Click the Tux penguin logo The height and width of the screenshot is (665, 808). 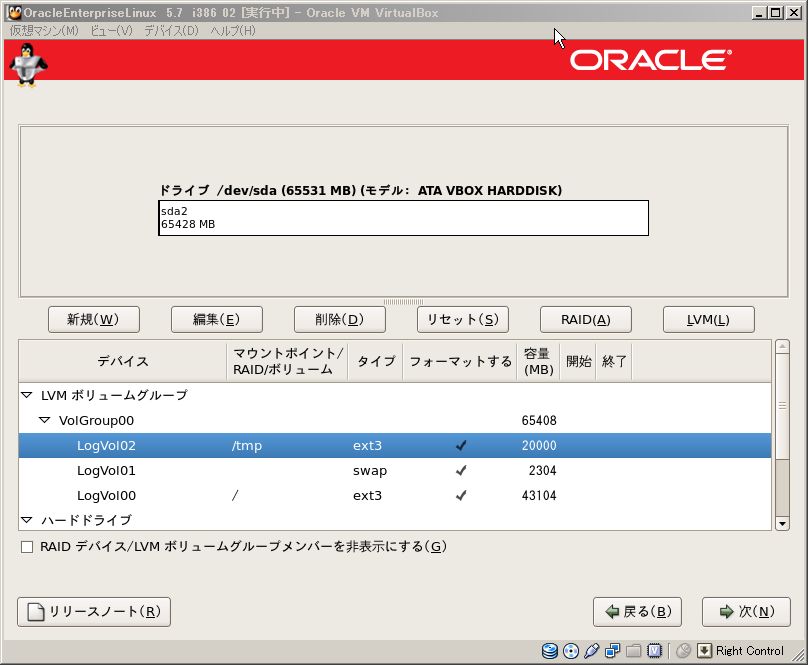[x=28, y=65]
